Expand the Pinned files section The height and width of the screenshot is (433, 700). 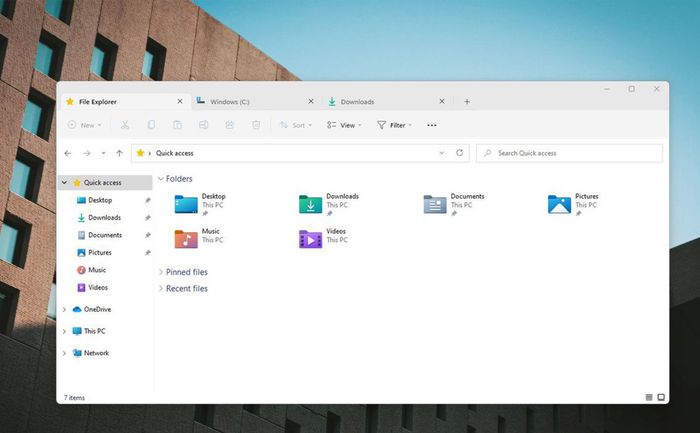161,272
